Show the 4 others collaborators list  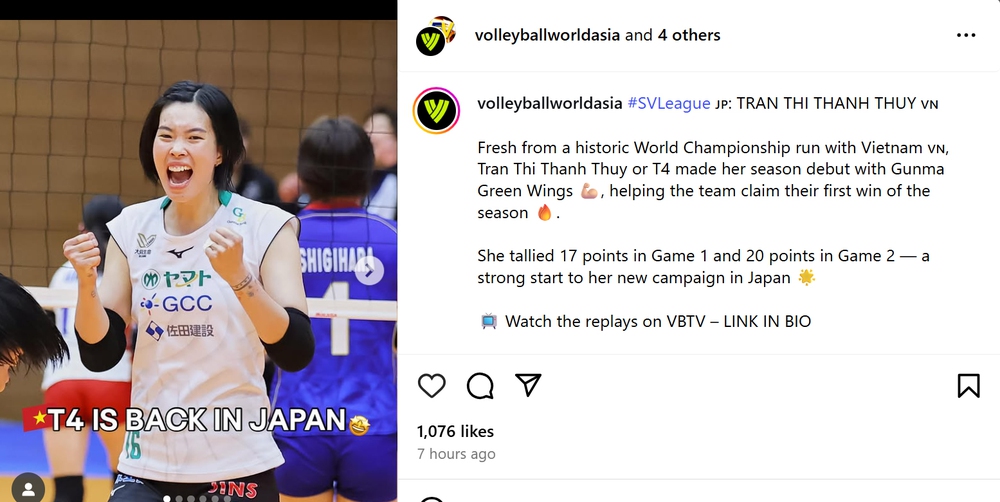click(689, 35)
